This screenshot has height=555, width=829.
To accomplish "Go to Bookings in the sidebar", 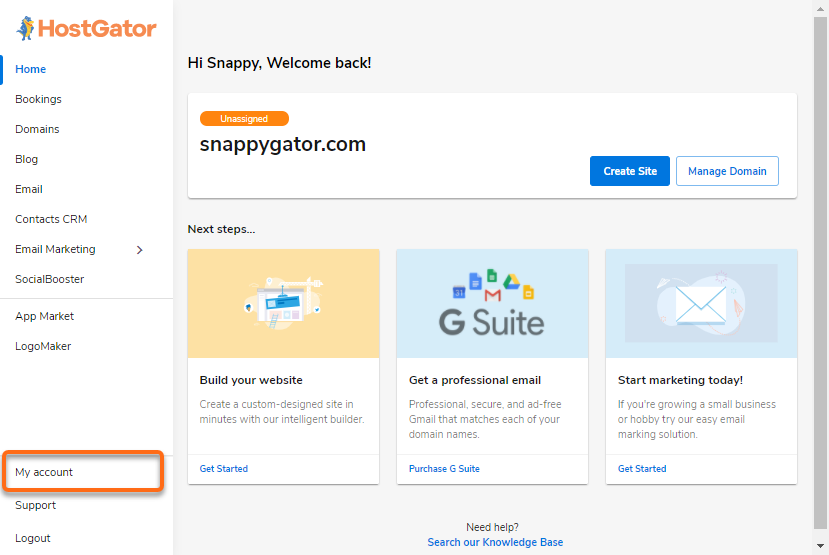I will pyautogui.click(x=38, y=99).
